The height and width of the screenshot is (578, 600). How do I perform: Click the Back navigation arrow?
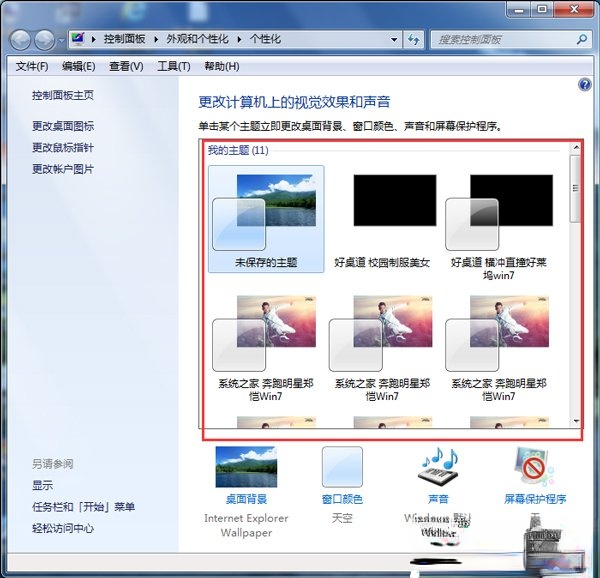tap(20, 40)
